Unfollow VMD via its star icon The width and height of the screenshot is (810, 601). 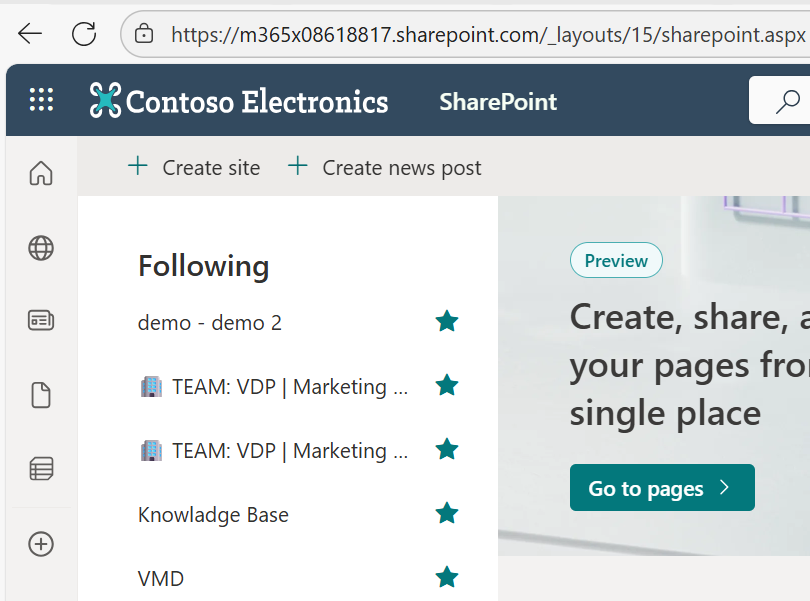point(447,578)
